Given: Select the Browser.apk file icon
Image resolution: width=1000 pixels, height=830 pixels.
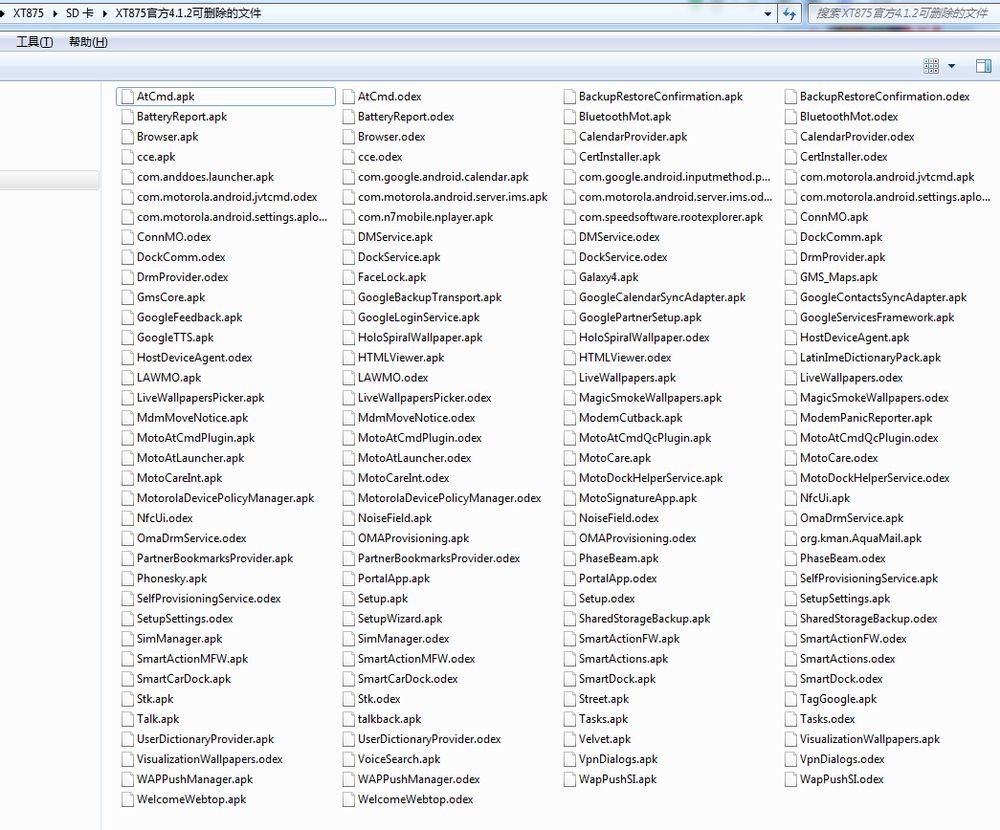Looking at the screenshot, I should tap(127, 137).
